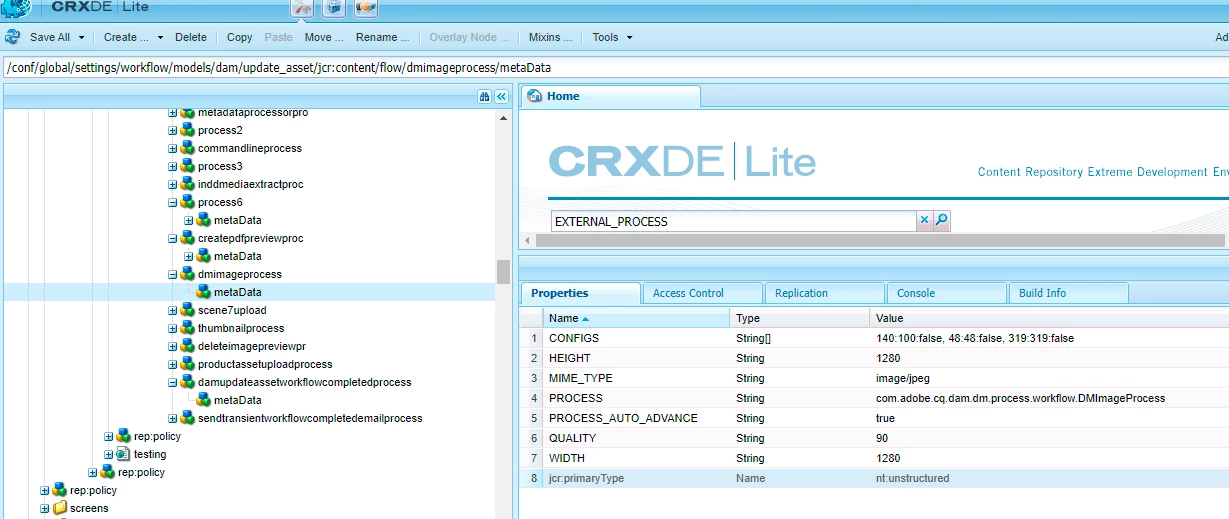Click the tree panel vertical scrollbar thumb
1229x519 pixels.
tap(503, 272)
